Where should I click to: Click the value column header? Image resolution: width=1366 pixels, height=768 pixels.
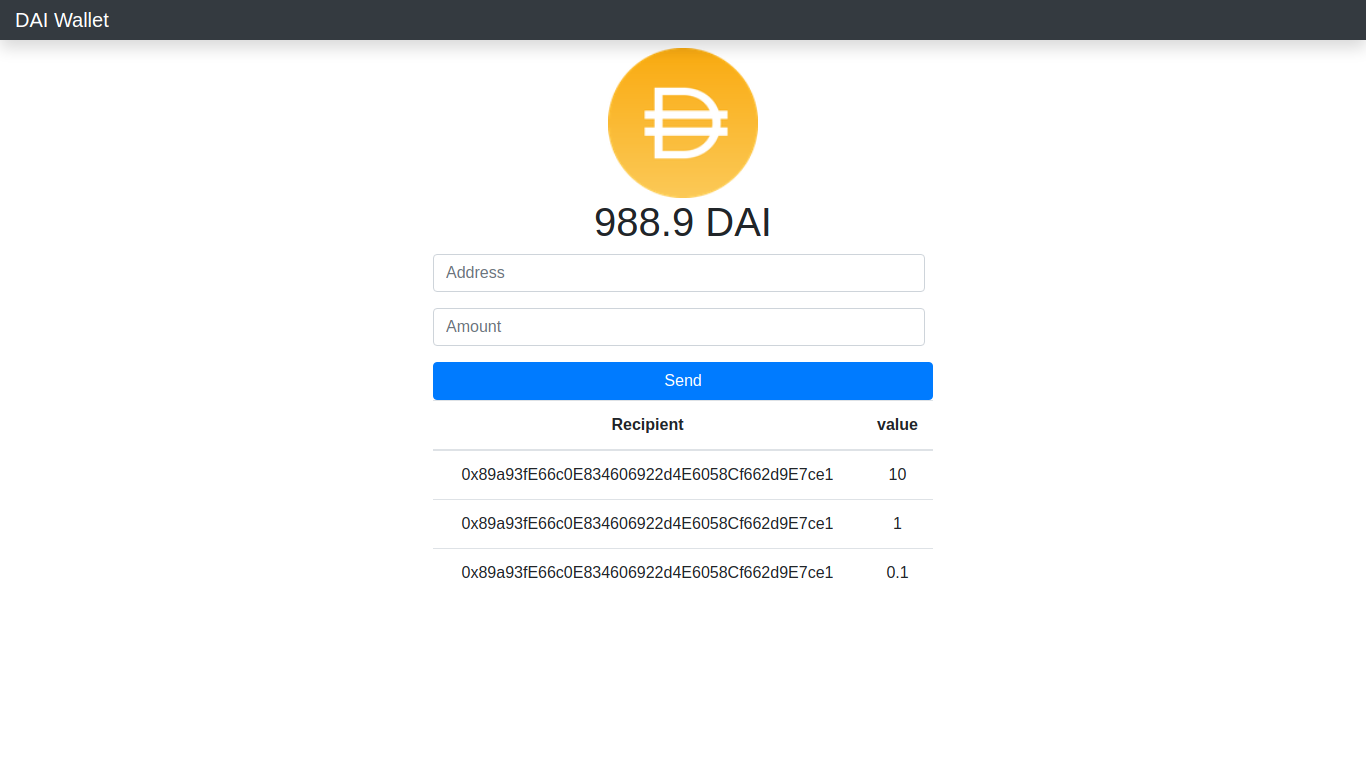[897, 425]
